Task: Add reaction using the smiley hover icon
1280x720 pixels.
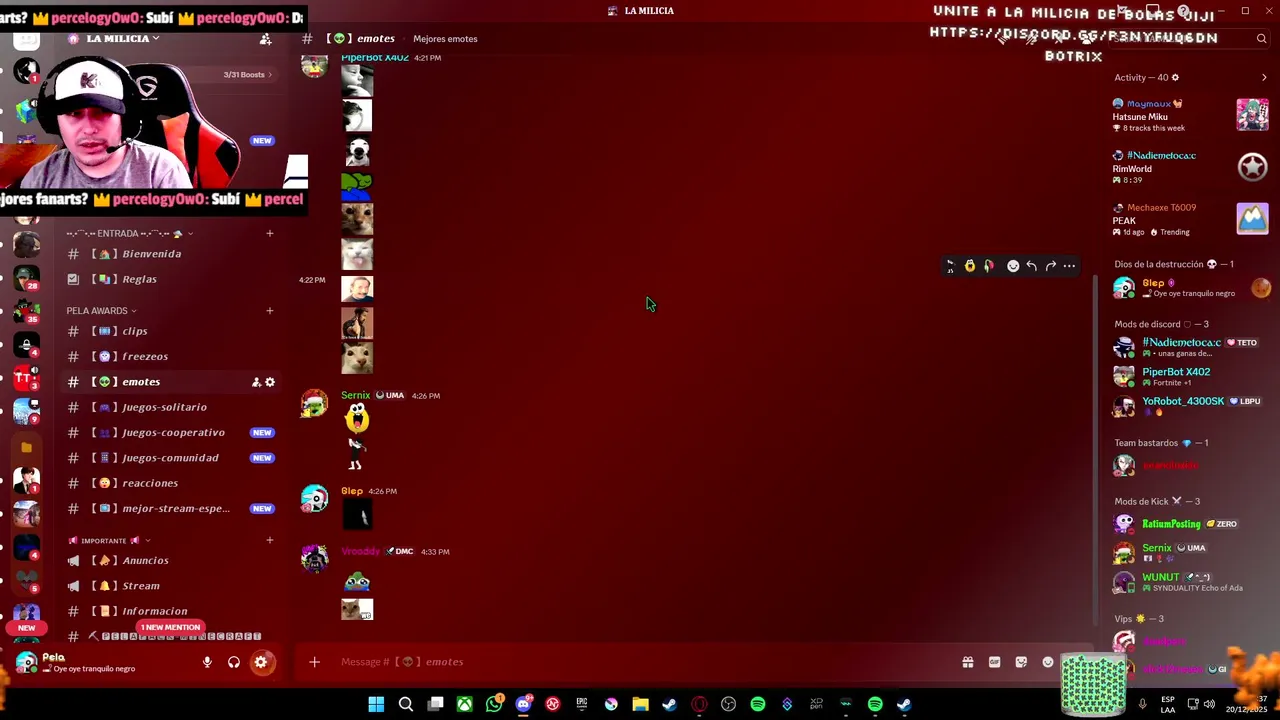Action: pos(1013,266)
